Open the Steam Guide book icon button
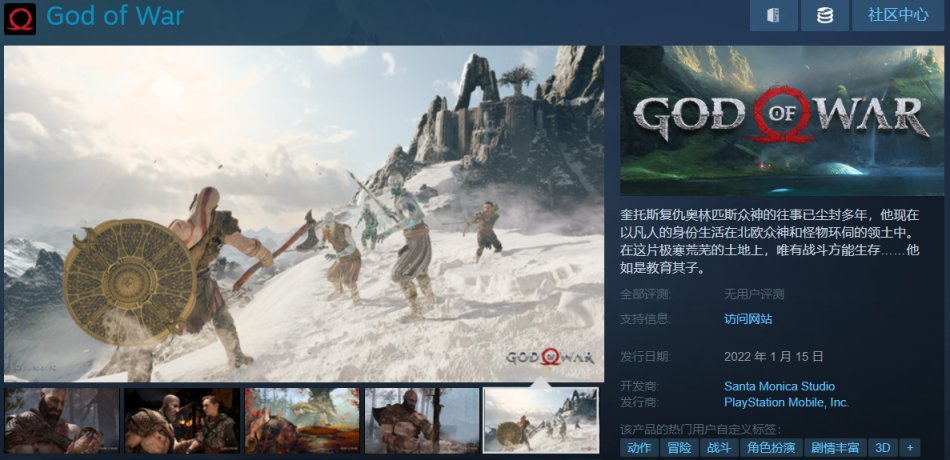The image size is (950, 460). (x=774, y=16)
